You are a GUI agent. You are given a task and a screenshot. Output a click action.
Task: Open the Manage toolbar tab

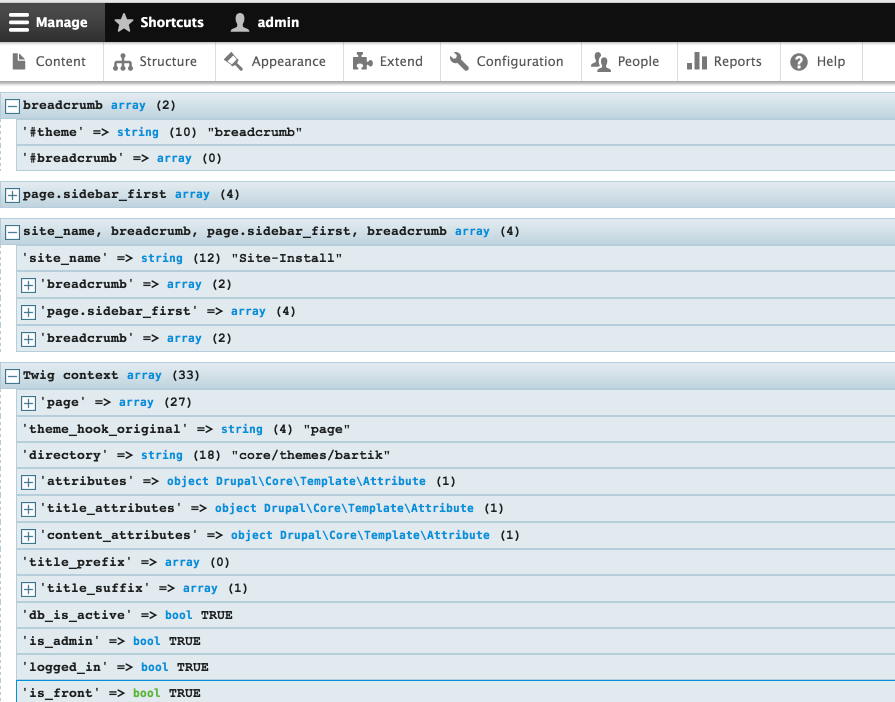[52, 22]
